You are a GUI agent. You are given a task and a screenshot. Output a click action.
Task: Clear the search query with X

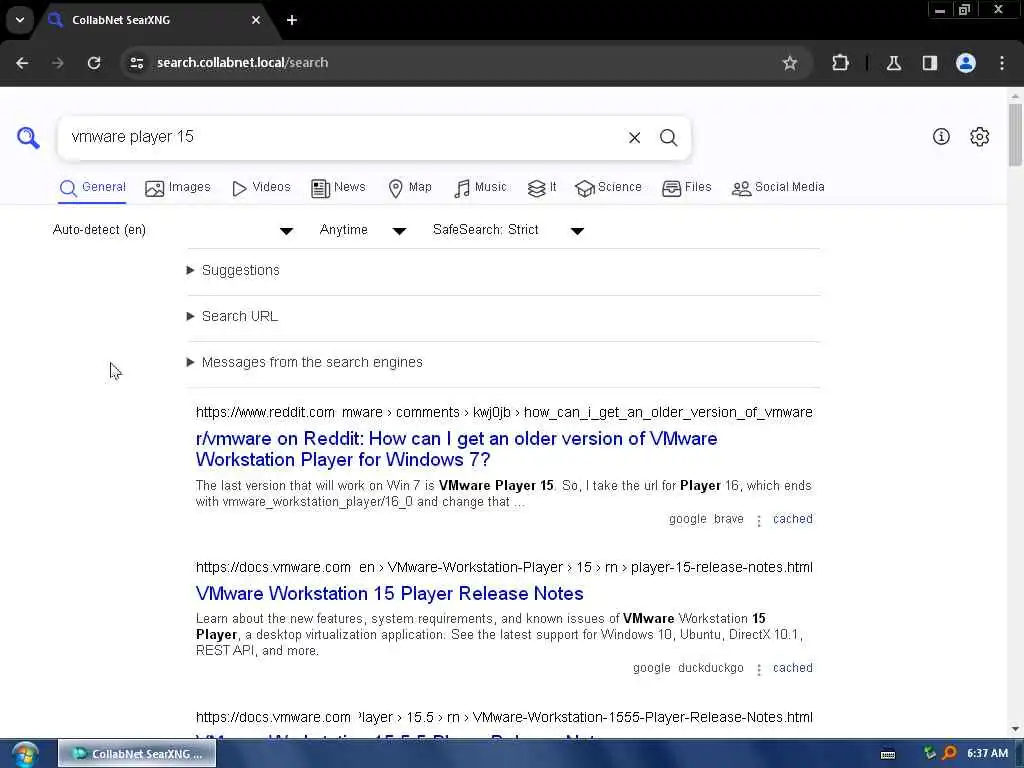634,137
